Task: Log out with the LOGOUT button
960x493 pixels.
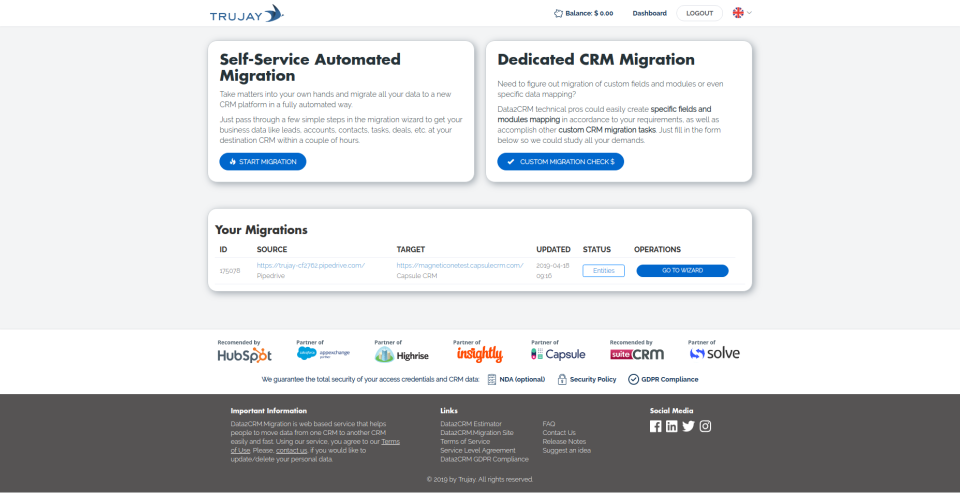Action: pyautogui.click(x=699, y=13)
